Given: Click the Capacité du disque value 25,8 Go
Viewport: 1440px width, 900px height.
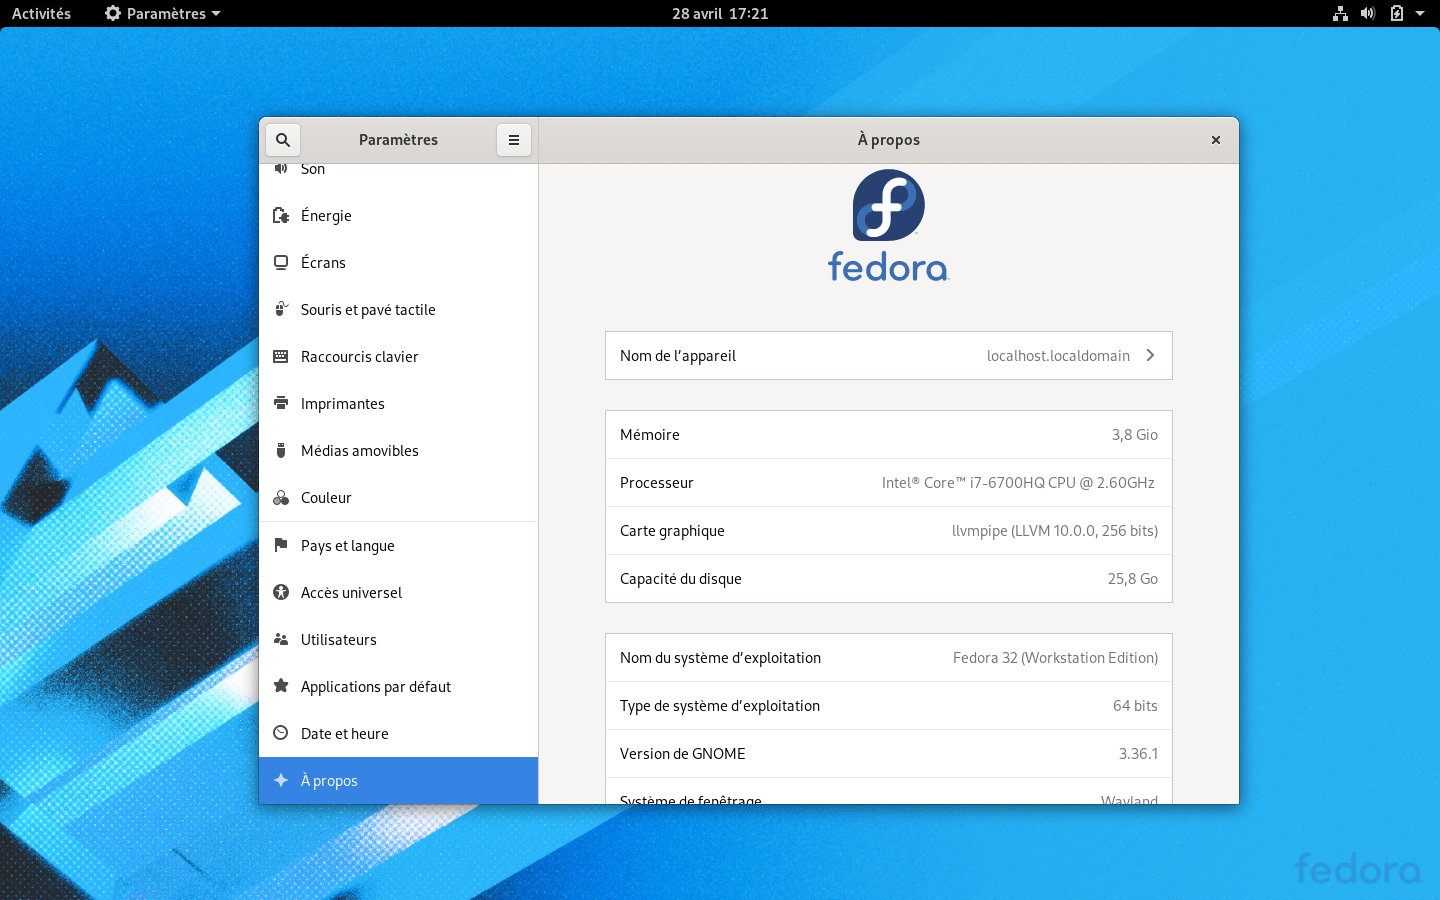Looking at the screenshot, I should pyautogui.click(x=1133, y=579).
